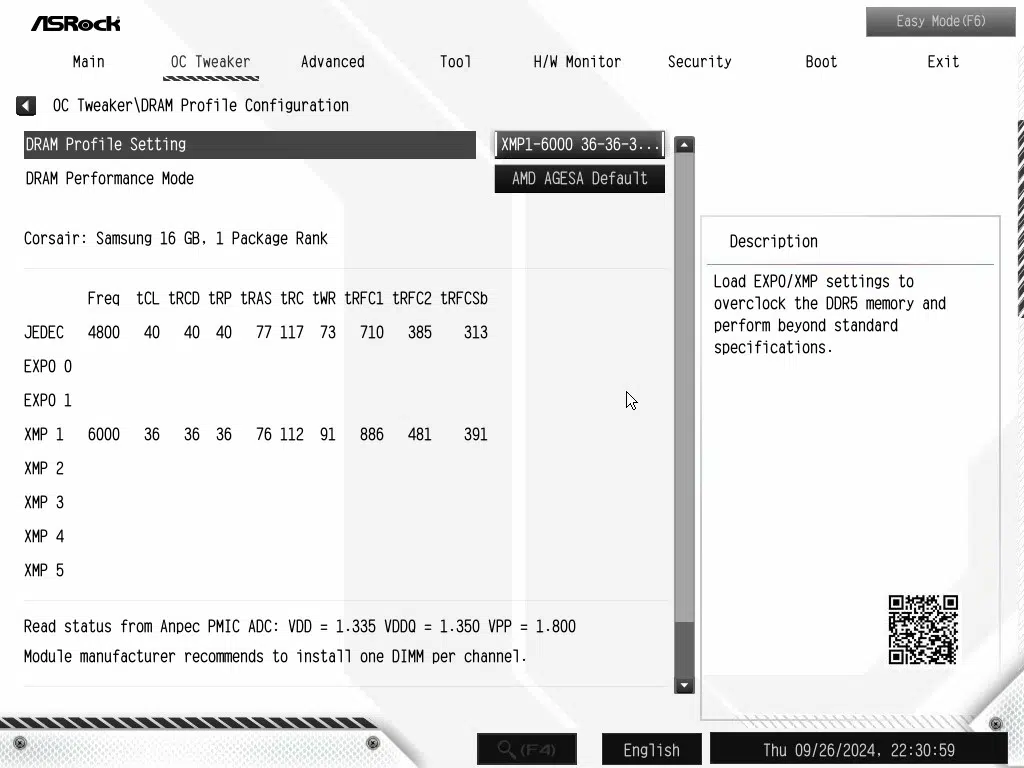Open the Security tab
The image size is (1024, 768).
pos(699,62)
